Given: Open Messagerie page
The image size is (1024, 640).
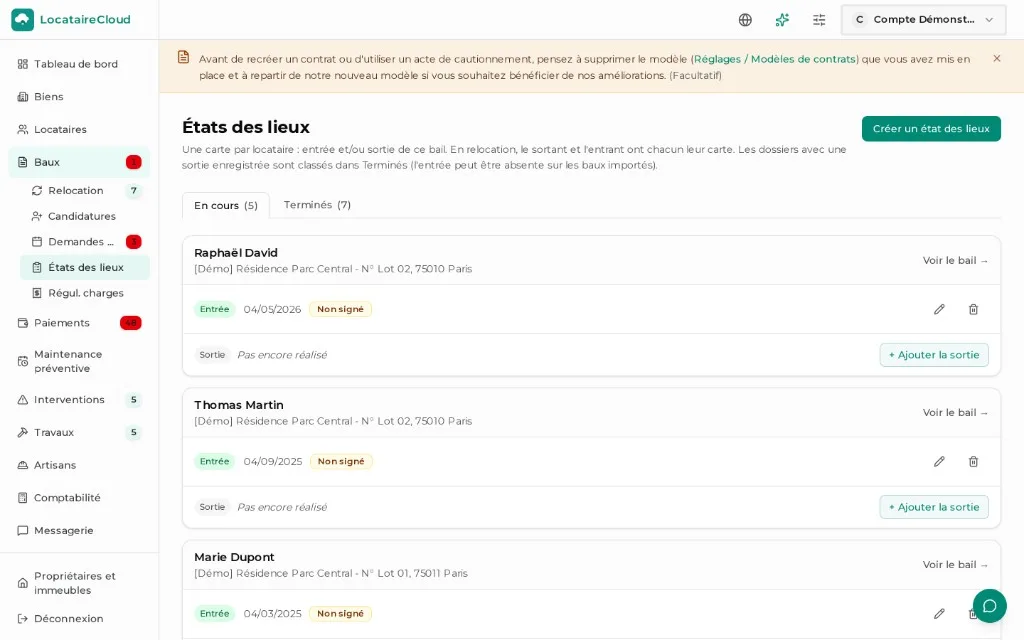Looking at the screenshot, I should point(79,530).
